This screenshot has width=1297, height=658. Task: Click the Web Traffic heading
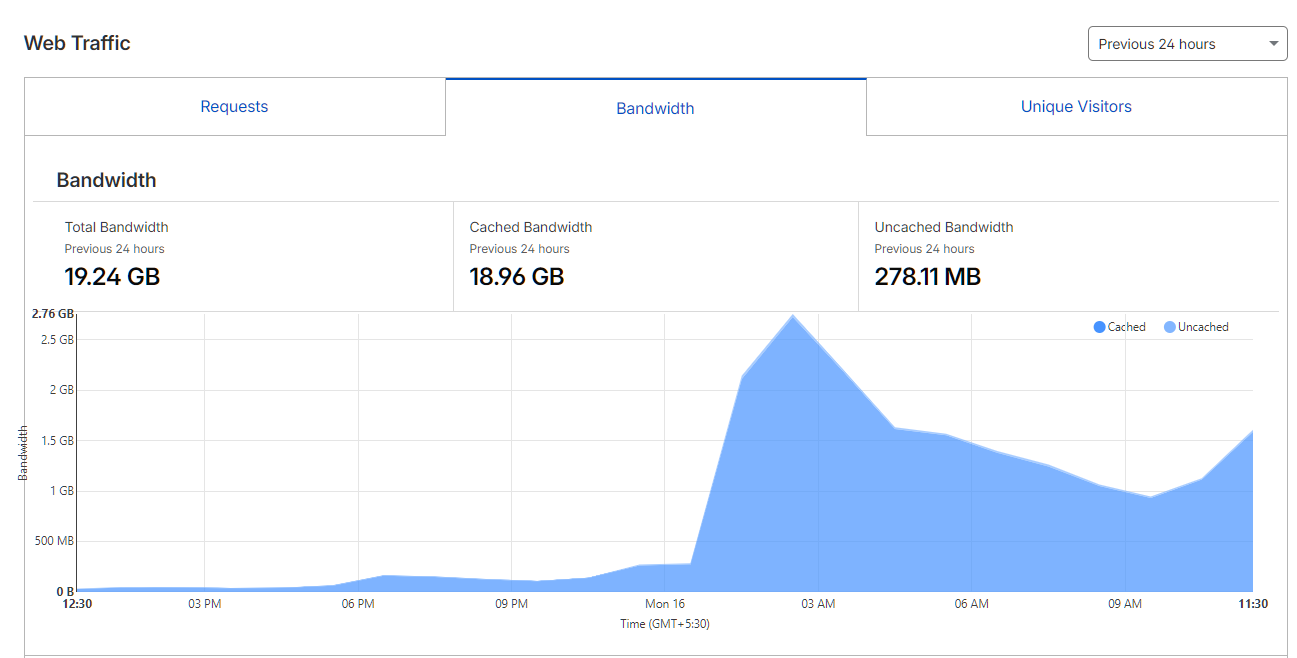tap(77, 43)
